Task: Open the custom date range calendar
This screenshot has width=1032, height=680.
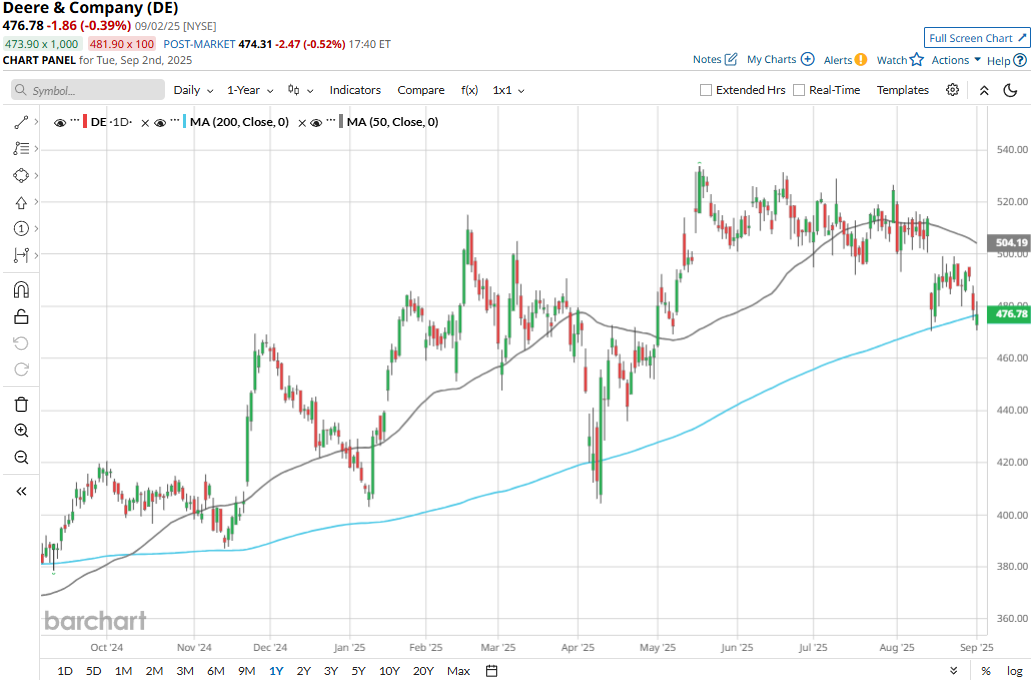Action: [492, 671]
